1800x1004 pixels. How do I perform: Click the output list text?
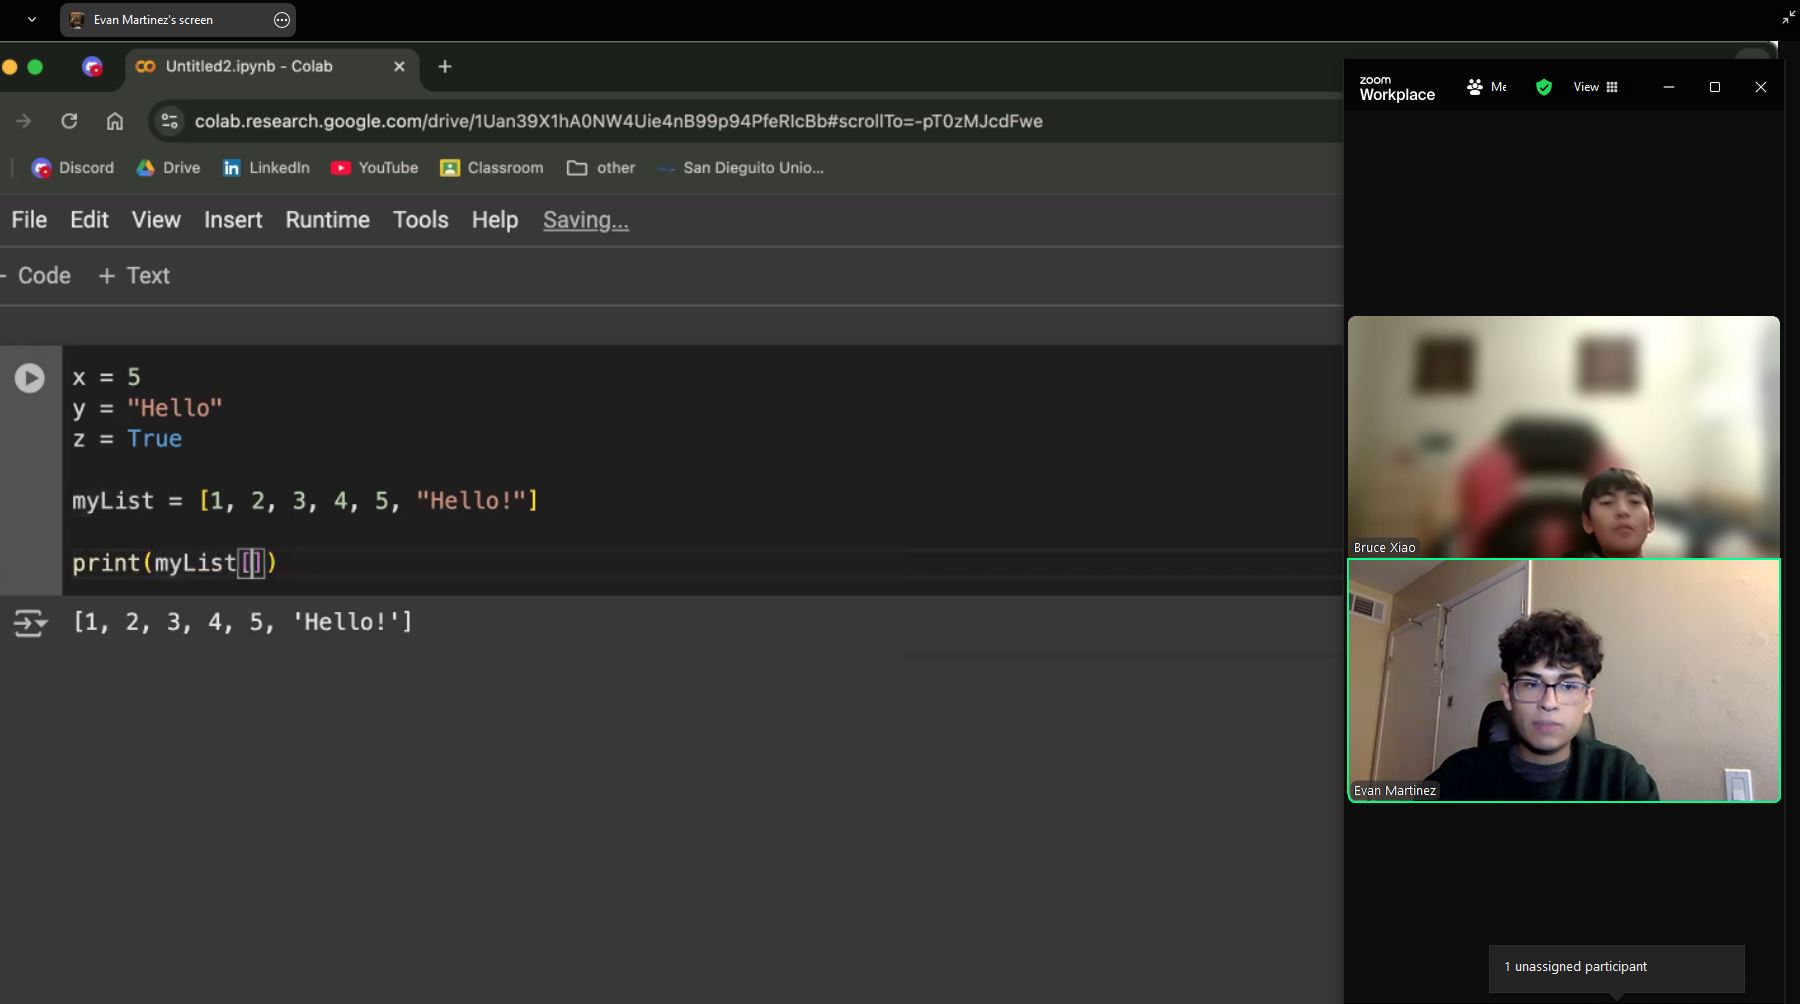(242, 622)
